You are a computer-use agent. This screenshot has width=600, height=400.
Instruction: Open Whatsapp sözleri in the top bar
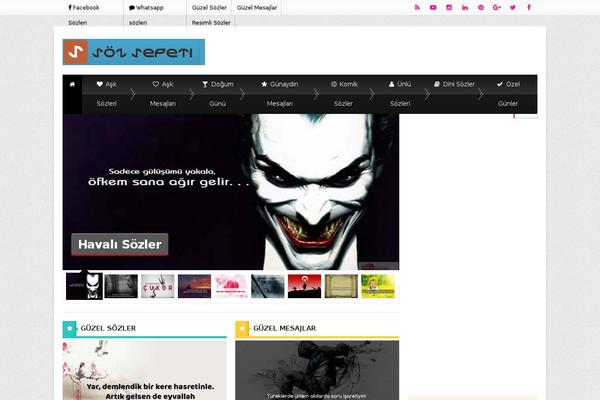pos(146,15)
